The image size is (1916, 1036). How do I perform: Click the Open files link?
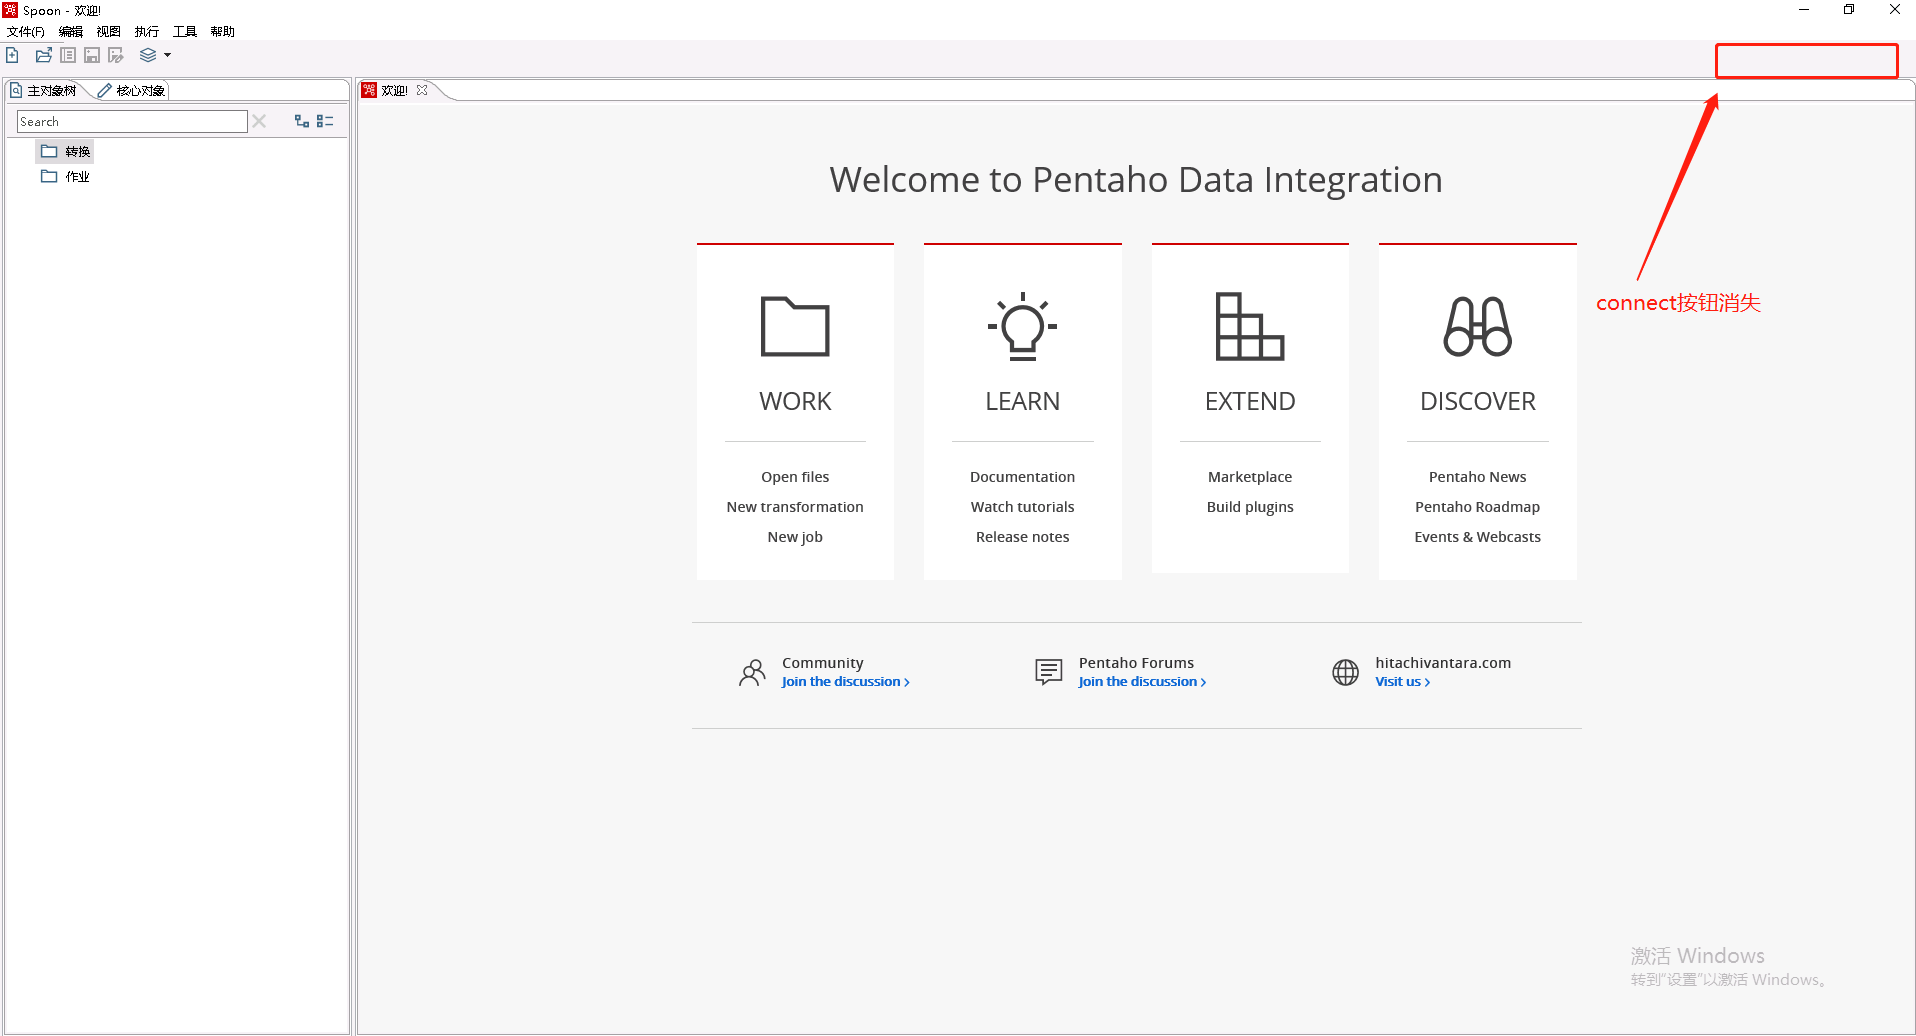tap(795, 477)
